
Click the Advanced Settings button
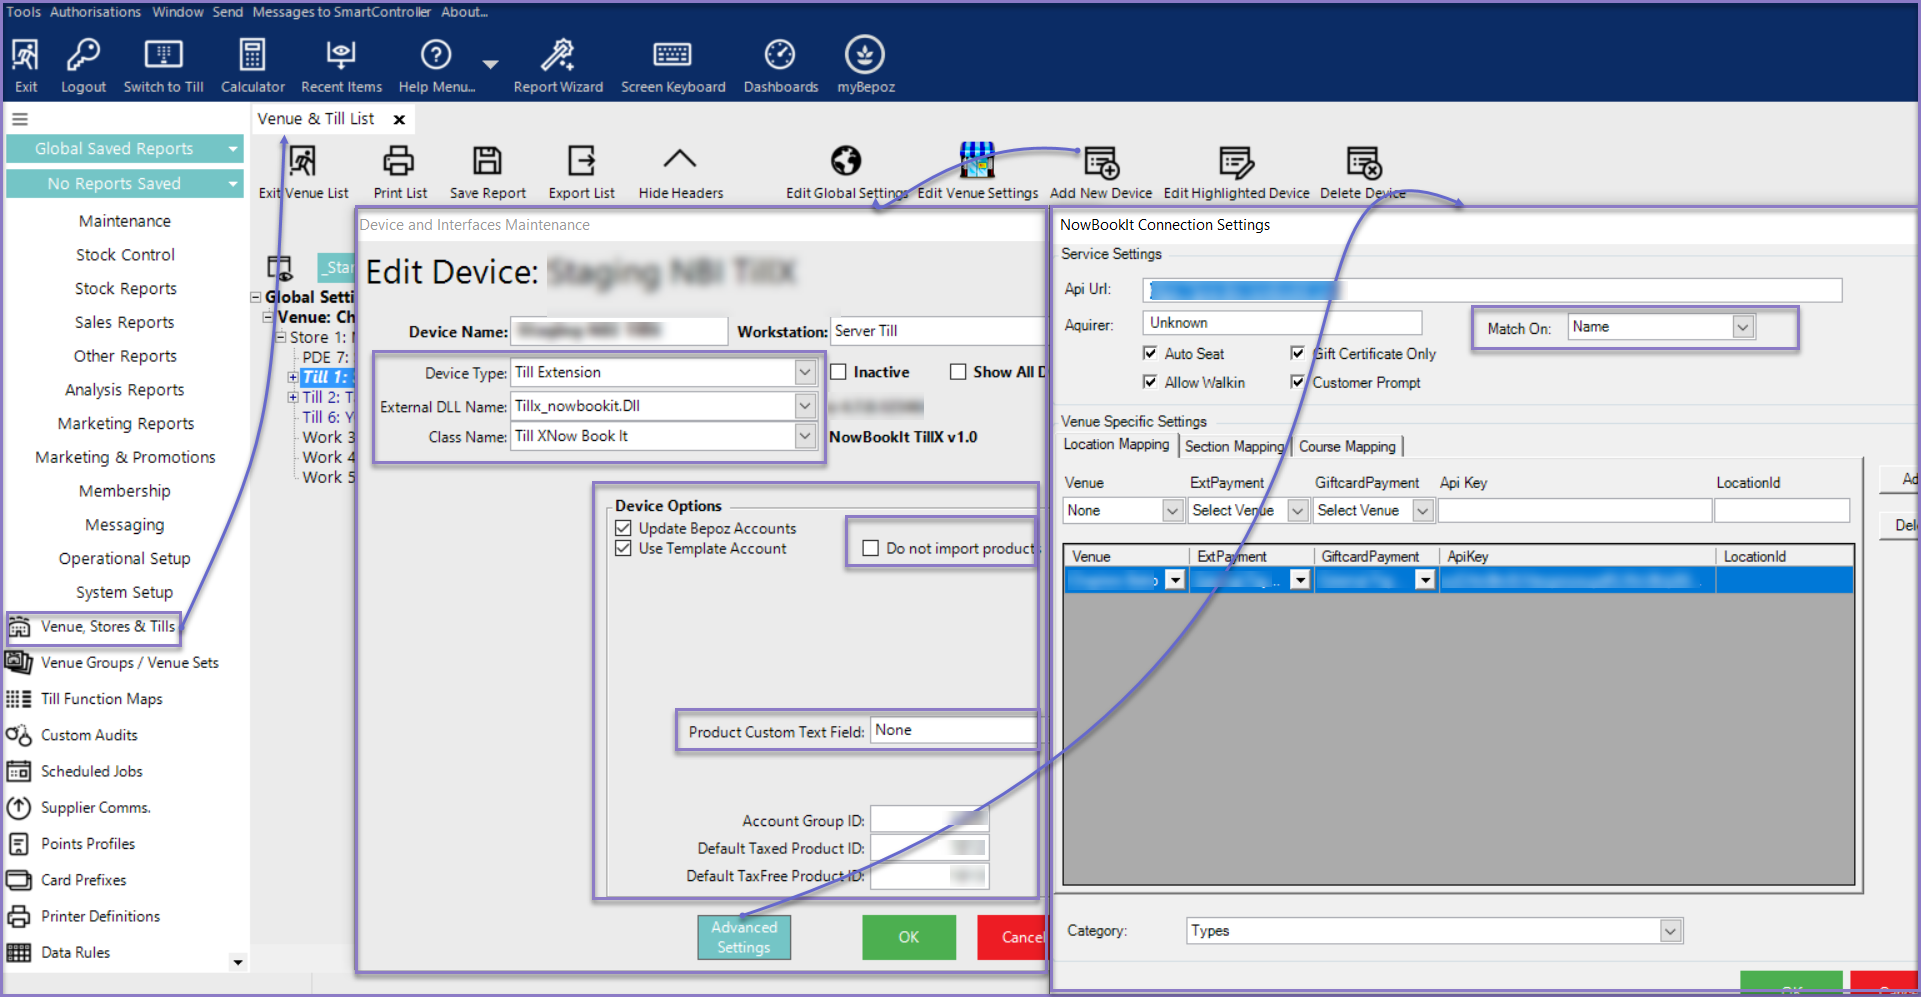(x=744, y=937)
